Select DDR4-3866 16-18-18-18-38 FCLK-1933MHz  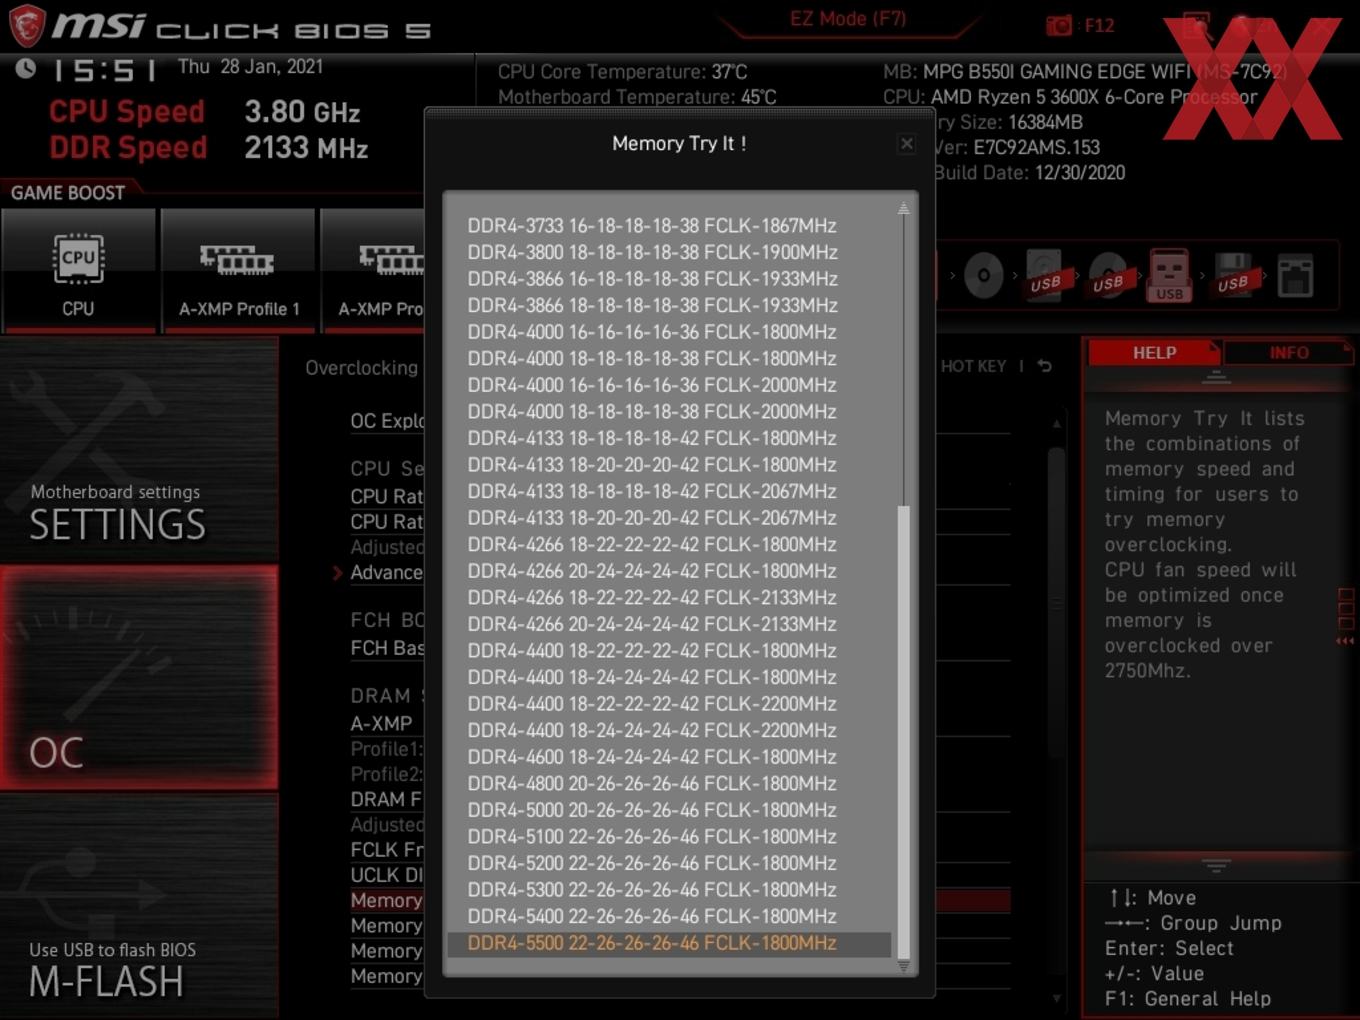(x=652, y=279)
